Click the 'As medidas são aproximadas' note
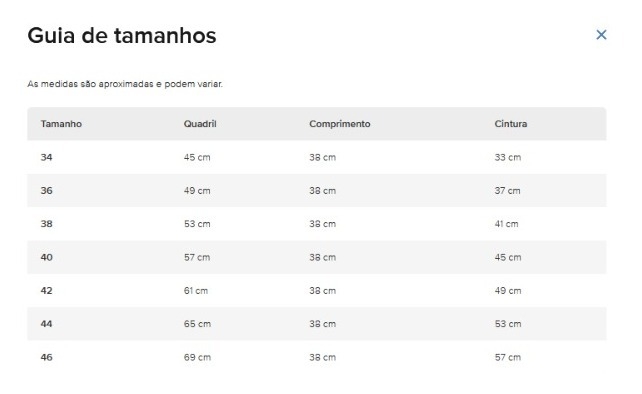The image size is (642, 394). [125, 84]
